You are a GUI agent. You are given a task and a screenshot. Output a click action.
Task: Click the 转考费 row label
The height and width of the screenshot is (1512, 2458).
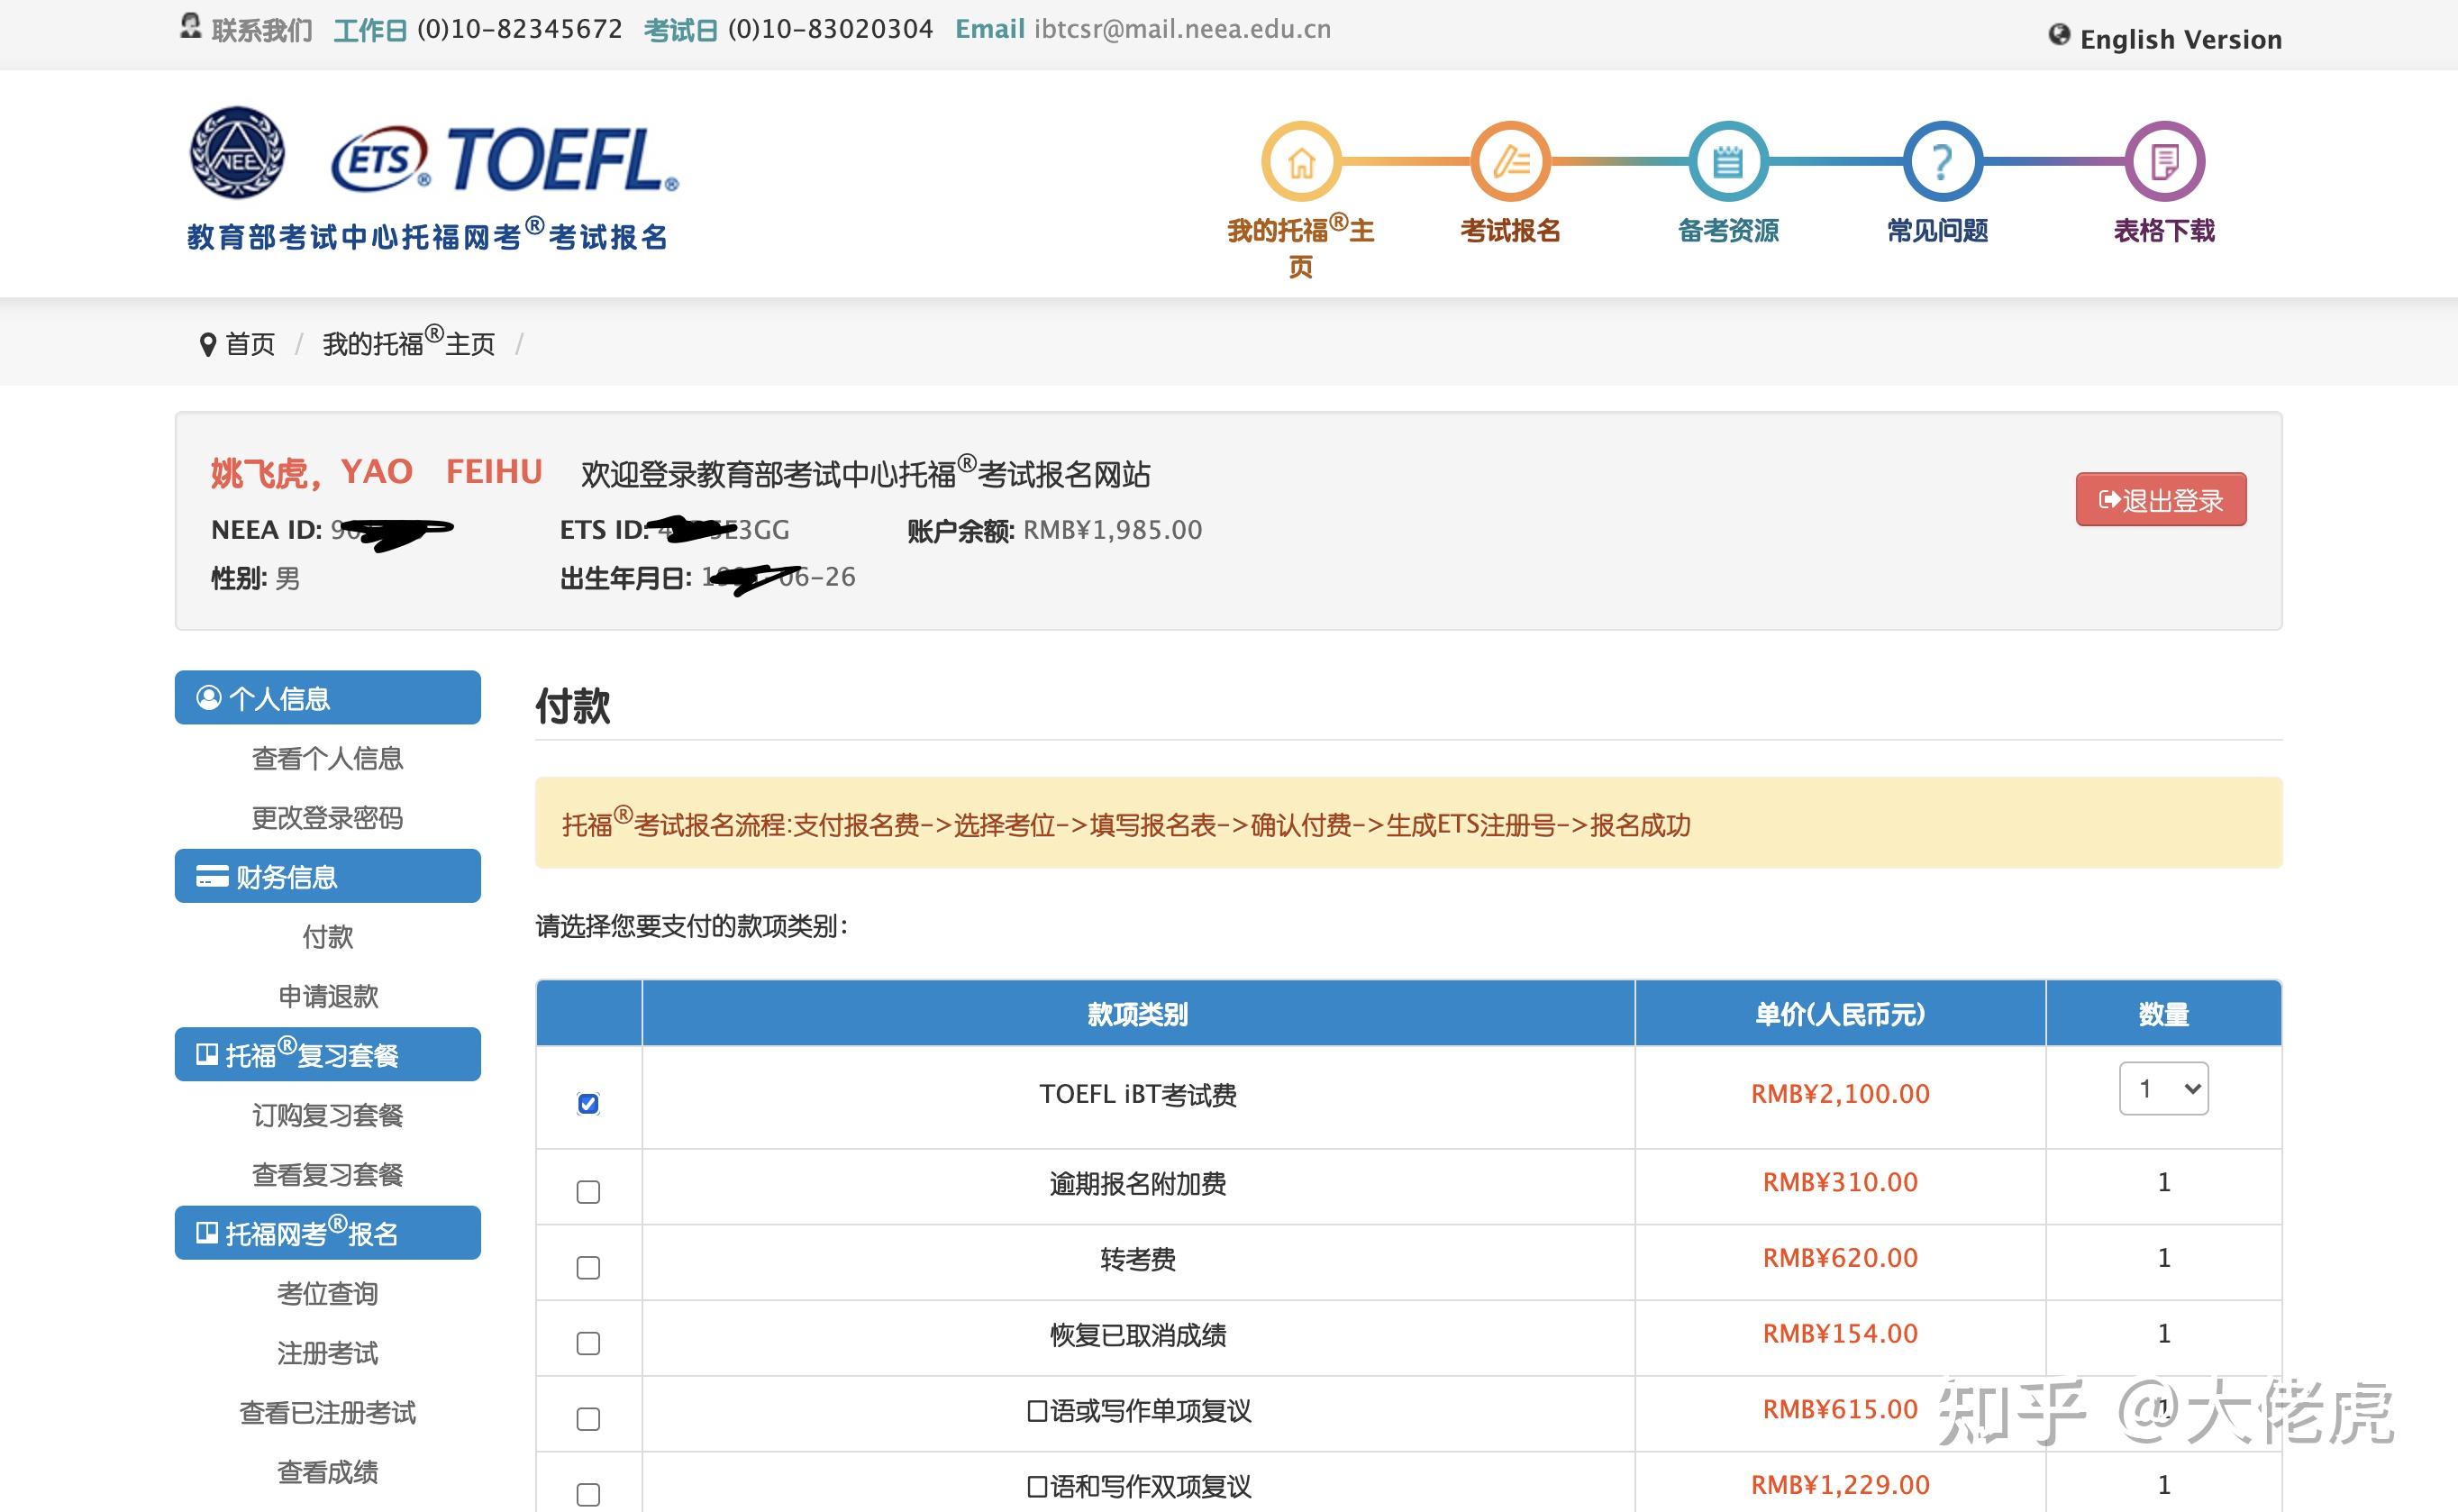click(1138, 1259)
